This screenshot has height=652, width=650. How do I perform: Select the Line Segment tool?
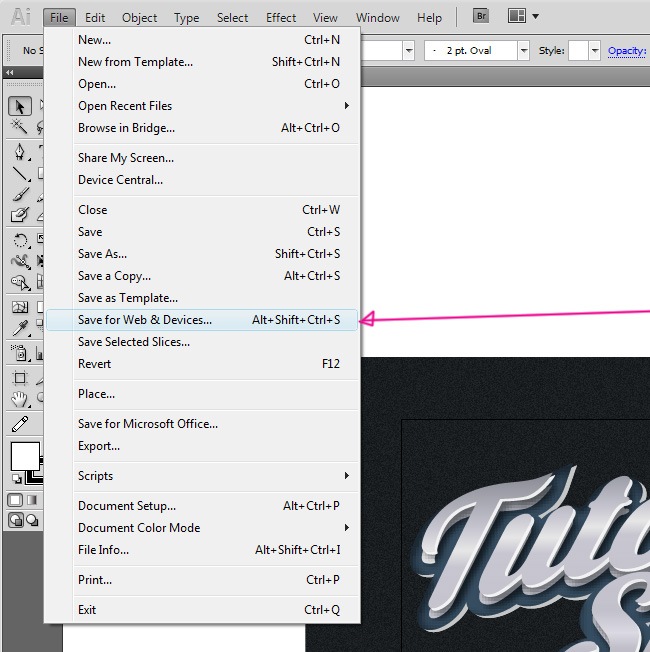(19, 173)
